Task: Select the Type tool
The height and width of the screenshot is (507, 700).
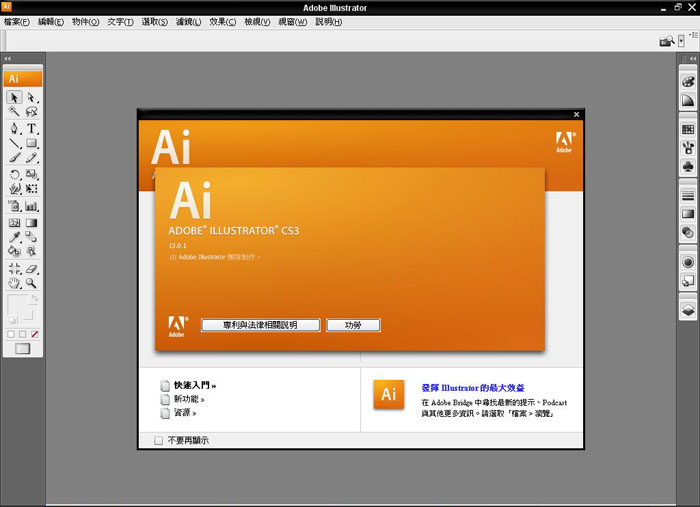Action: coord(31,129)
